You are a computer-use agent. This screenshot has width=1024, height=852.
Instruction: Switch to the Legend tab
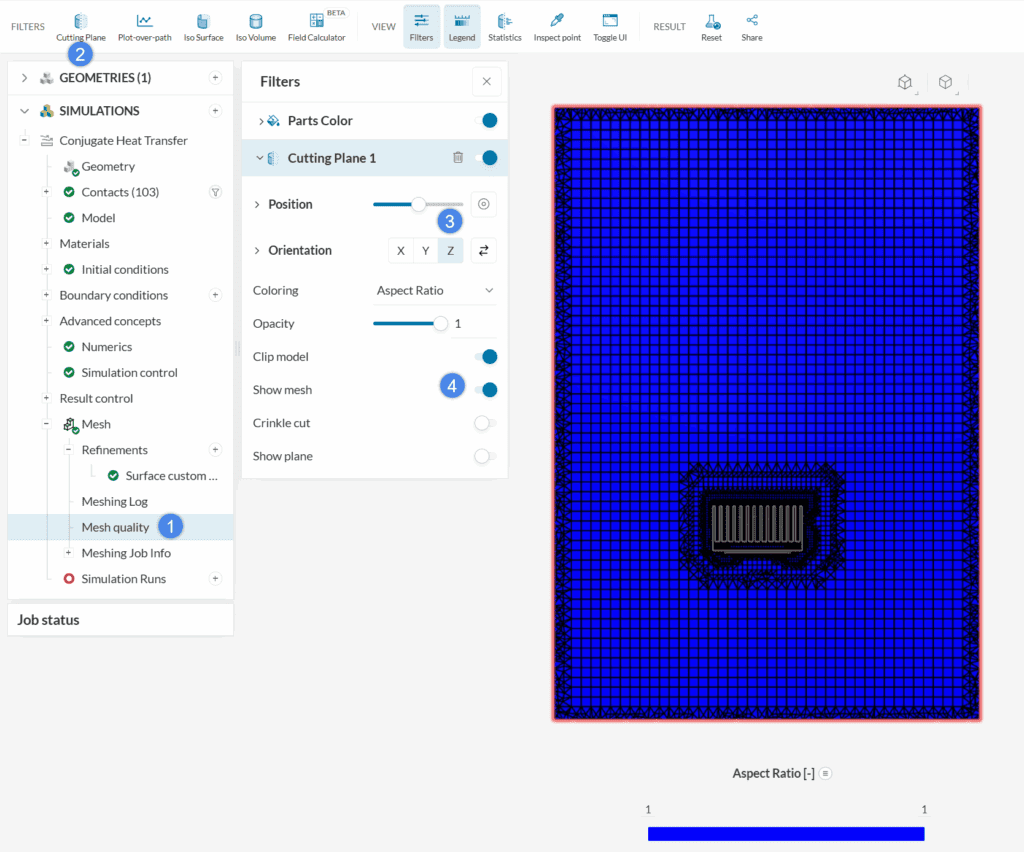click(461, 25)
